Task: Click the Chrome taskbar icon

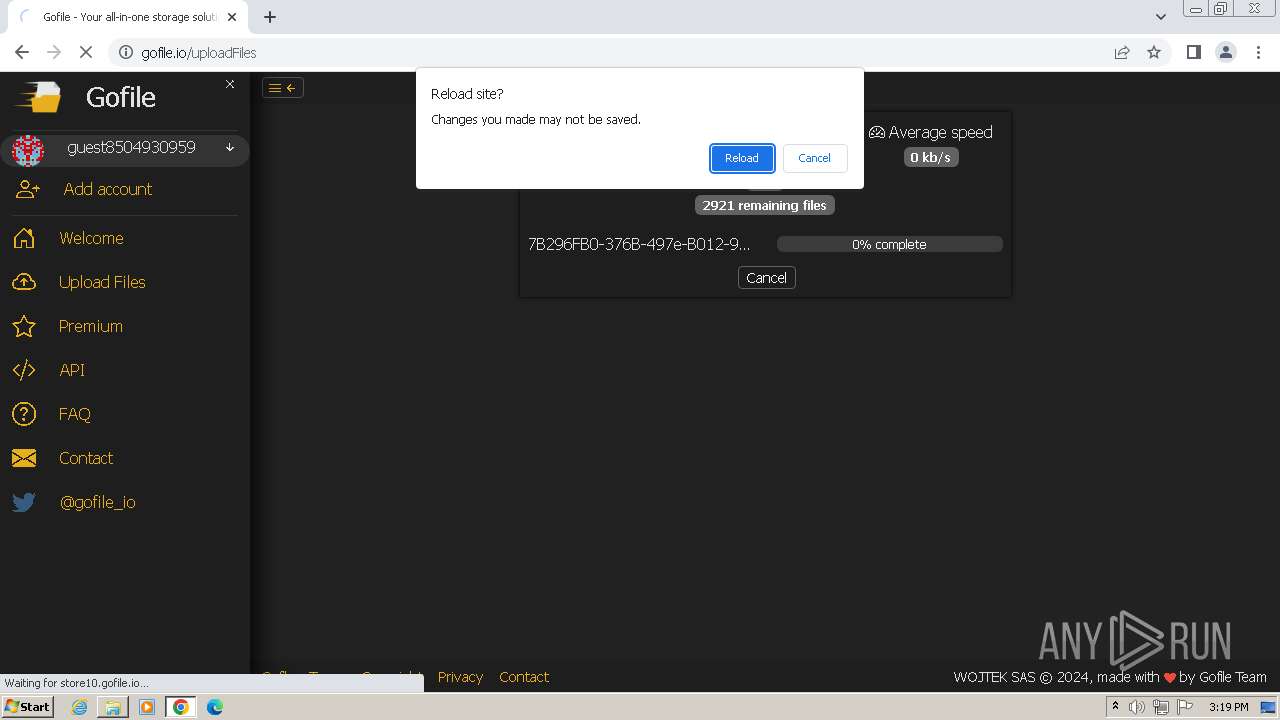Action: click(181, 707)
